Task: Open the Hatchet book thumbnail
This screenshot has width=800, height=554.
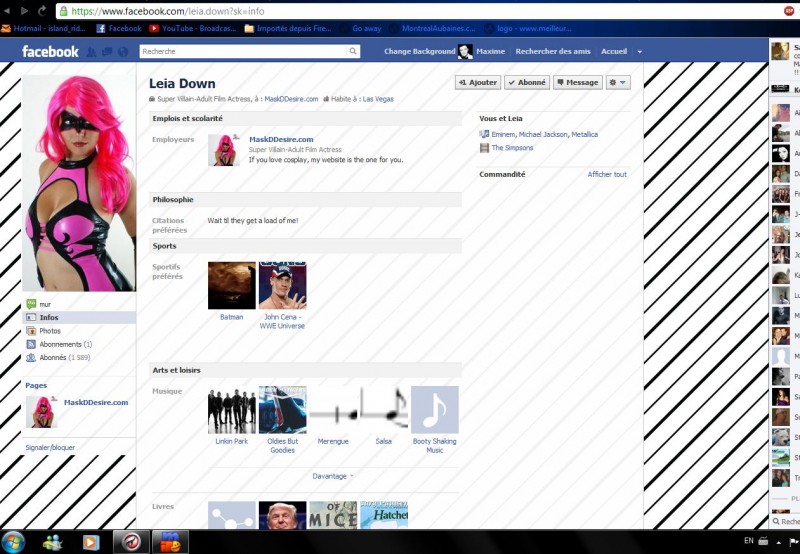Action: pos(384,515)
